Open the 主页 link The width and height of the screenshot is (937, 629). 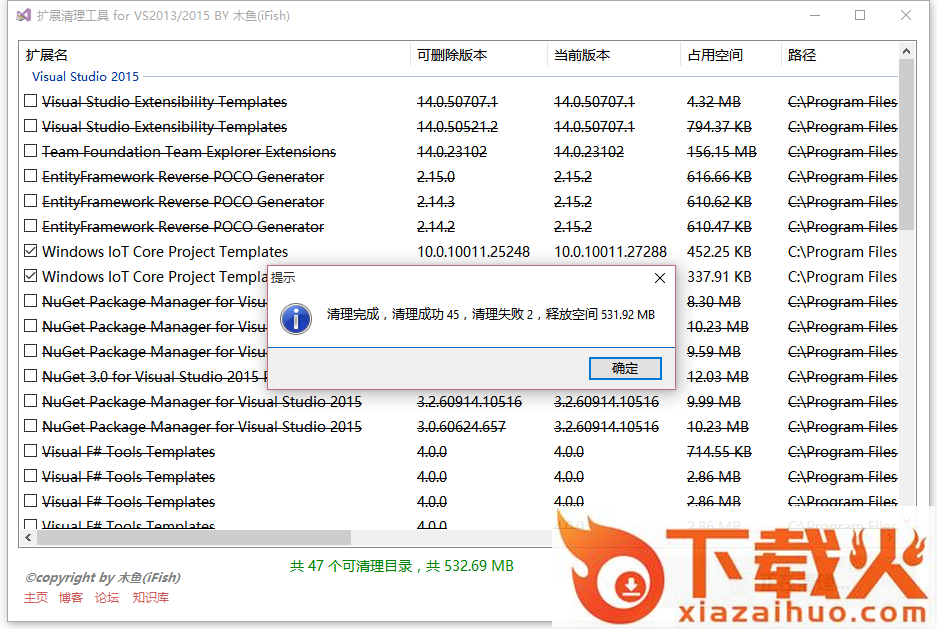pos(36,597)
